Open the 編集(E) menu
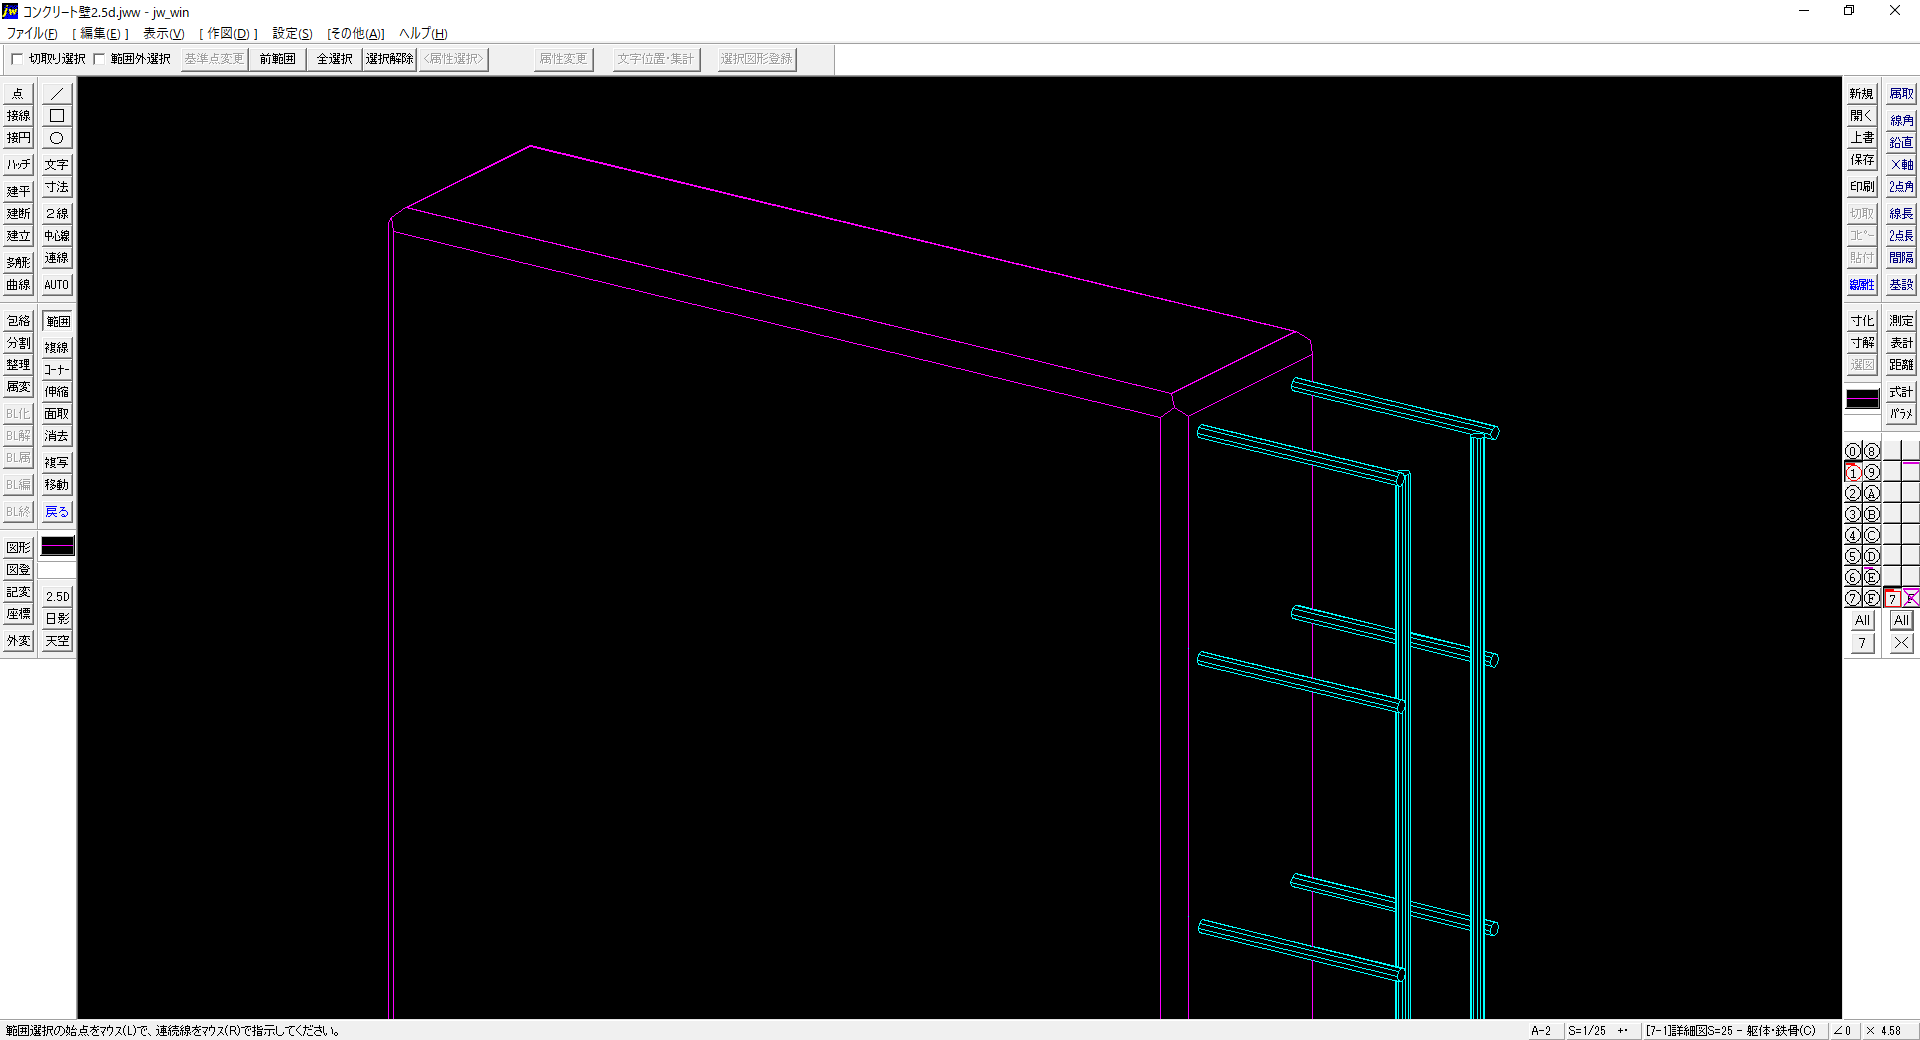This screenshot has width=1920, height=1040. (100, 33)
